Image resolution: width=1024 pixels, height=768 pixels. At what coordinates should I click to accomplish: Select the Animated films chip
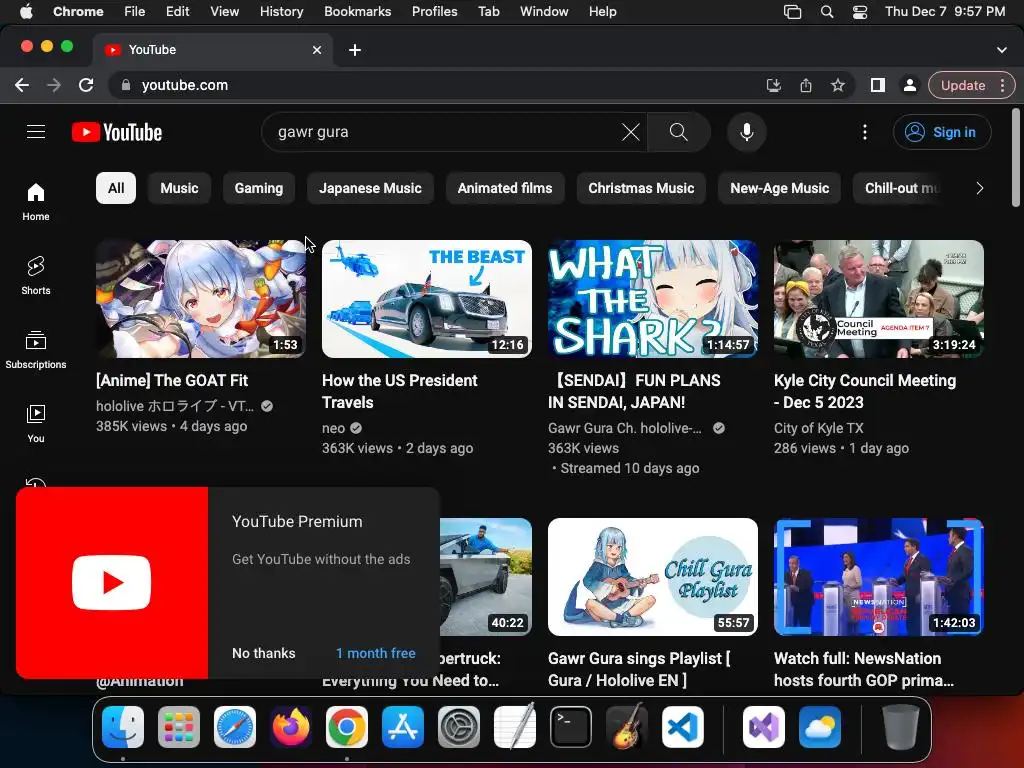(x=505, y=188)
